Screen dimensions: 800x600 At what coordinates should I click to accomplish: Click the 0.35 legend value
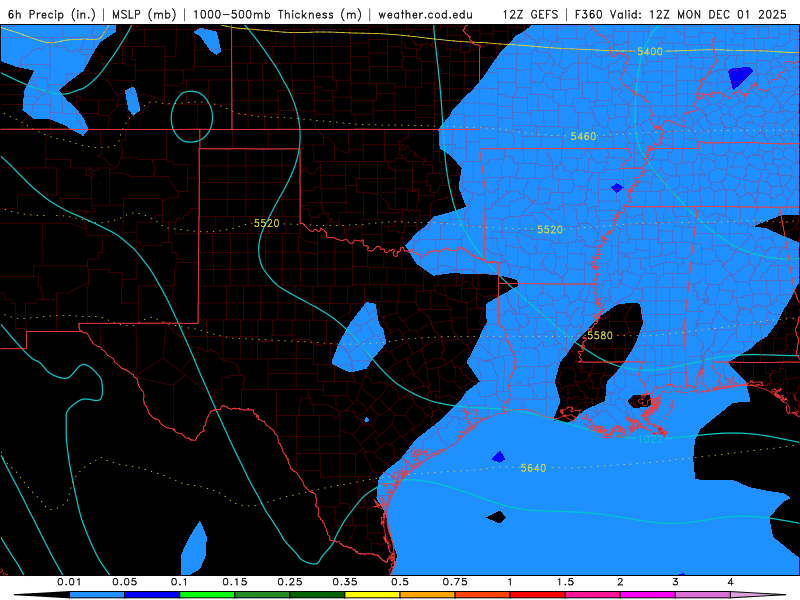345,582
